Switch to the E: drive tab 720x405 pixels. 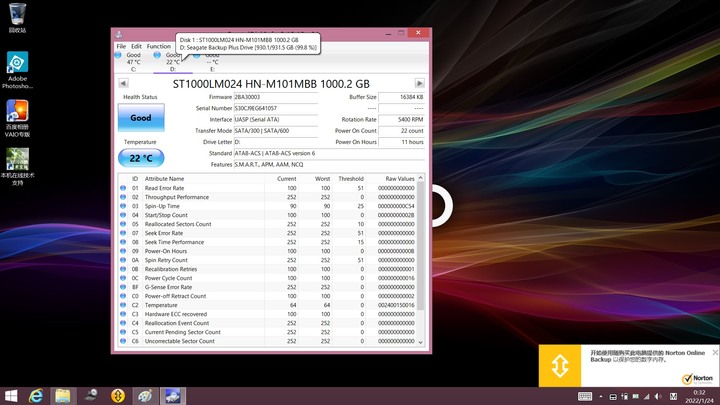pyautogui.click(x=212, y=63)
